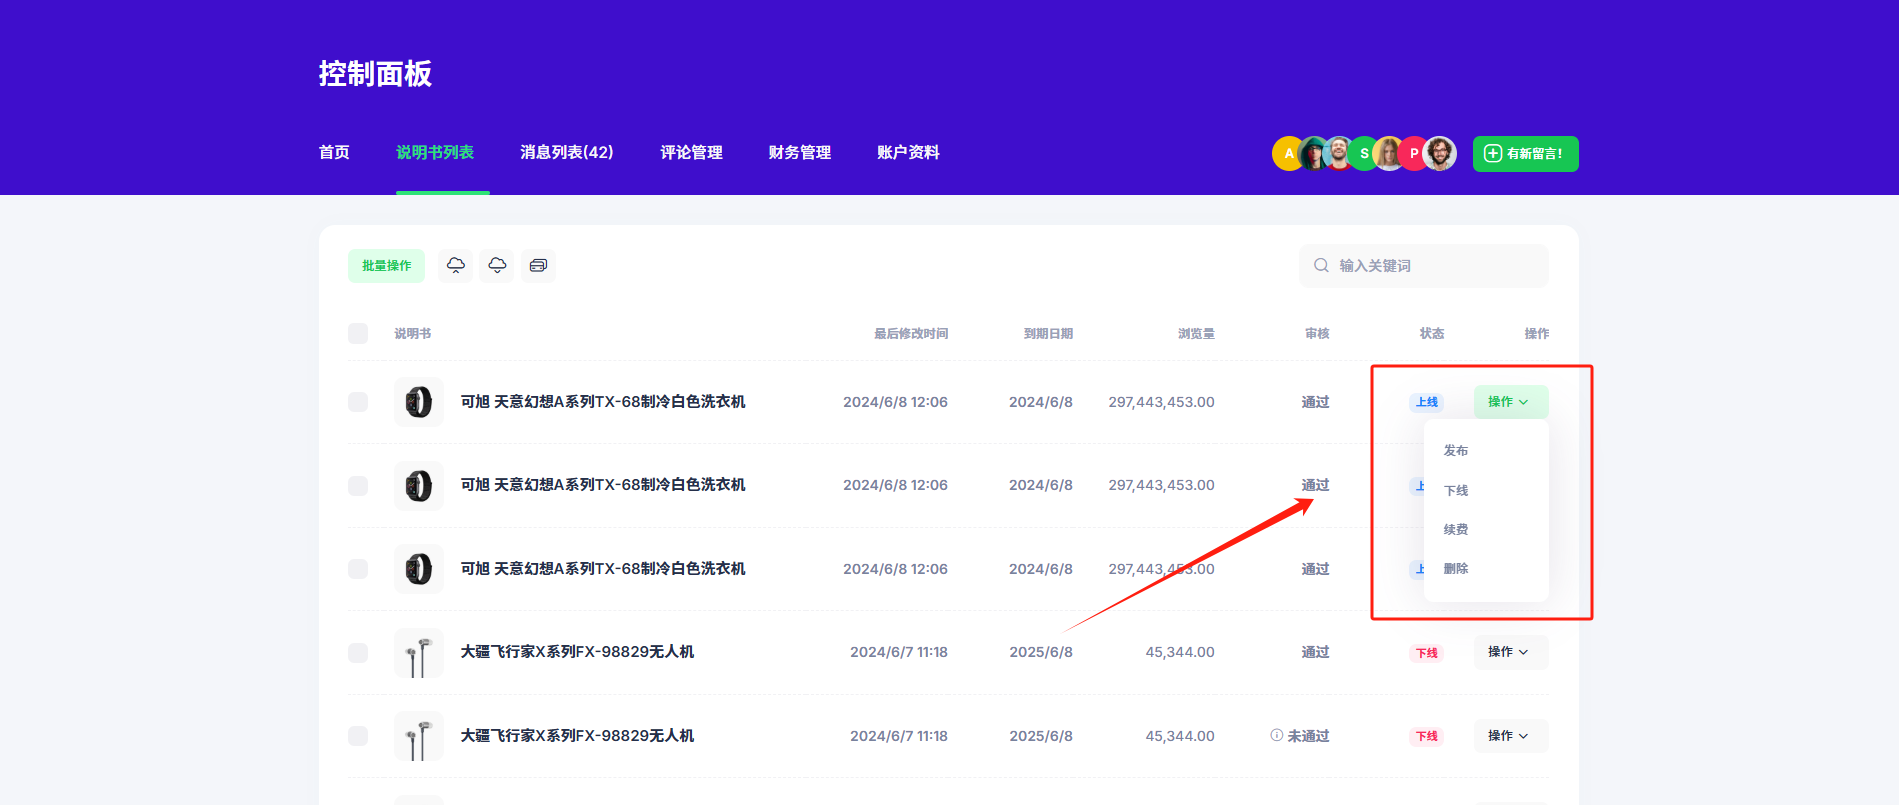Click the green 'S' user avatar
This screenshot has width=1899, height=805.
(x=1364, y=153)
